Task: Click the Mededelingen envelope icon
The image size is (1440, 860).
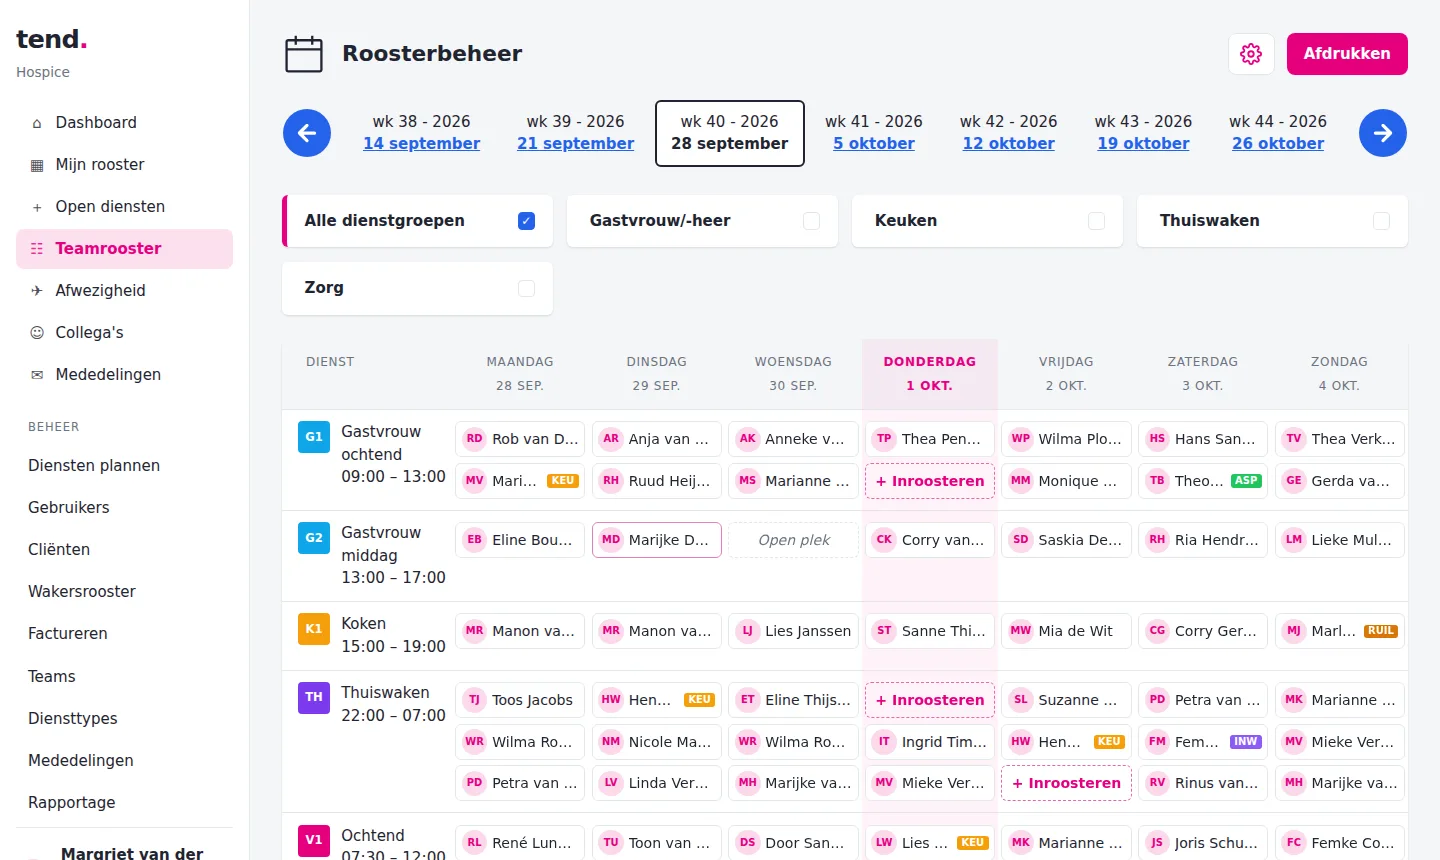Action: tap(37, 375)
